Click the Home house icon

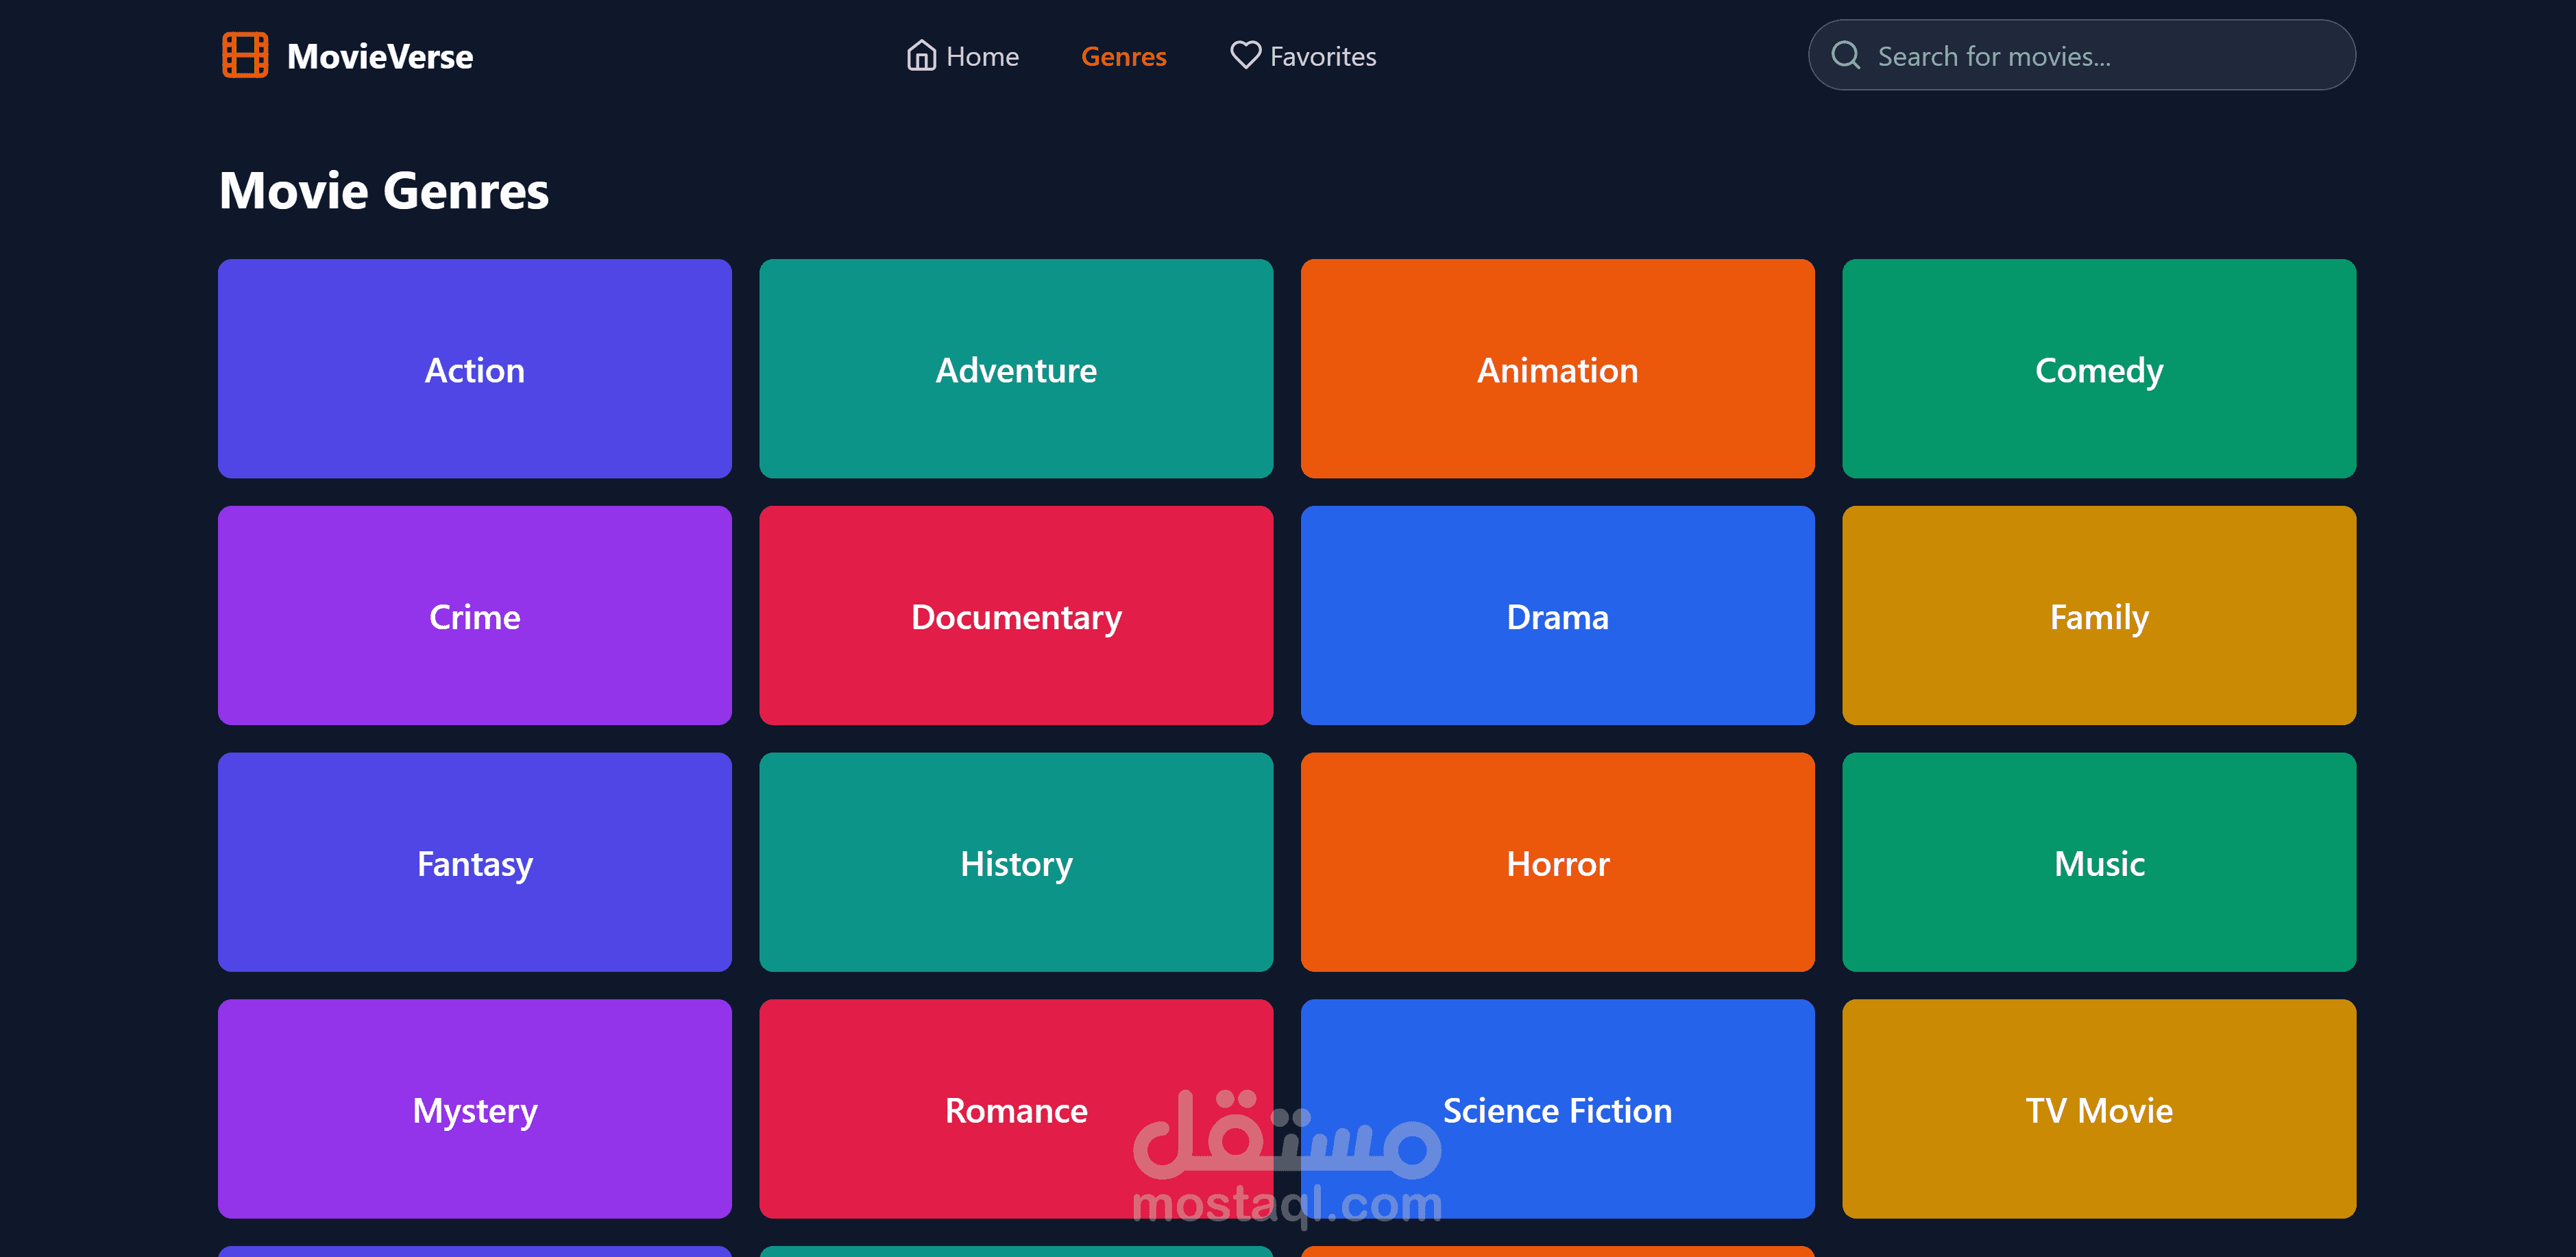tap(921, 55)
